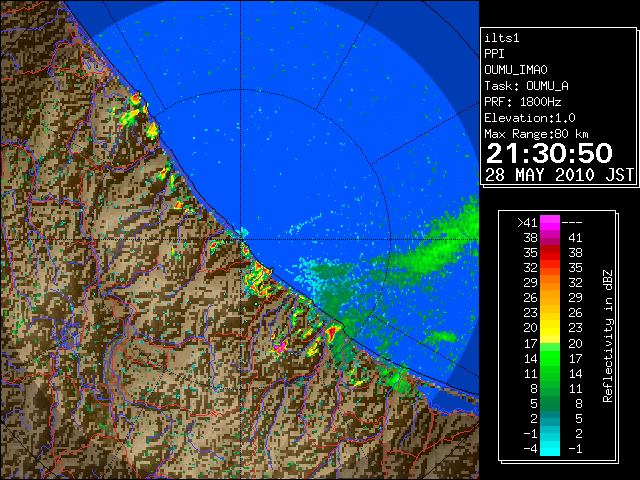Select the 'Elevation:1.0' text
The height and width of the screenshot is (480, 640).
pos(530,118)
